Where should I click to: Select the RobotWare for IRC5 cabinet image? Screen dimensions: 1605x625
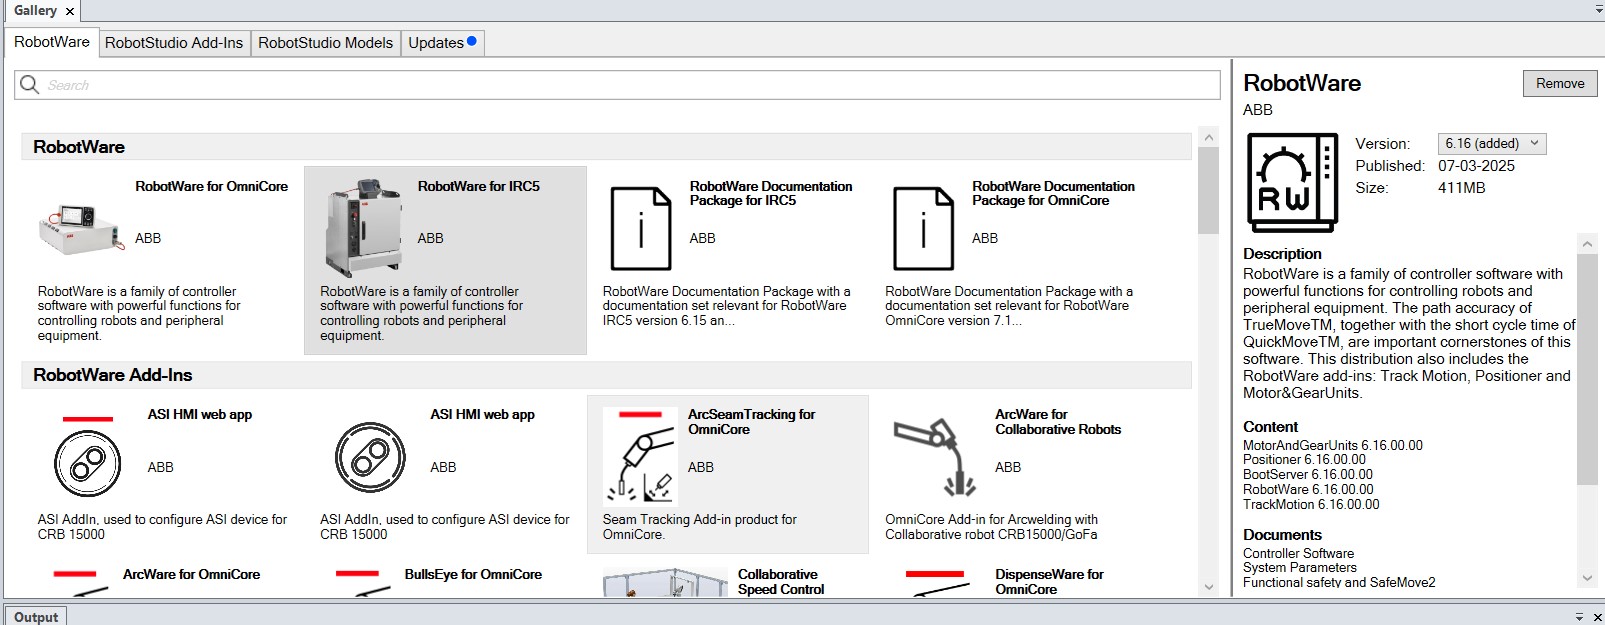tap(364, 228)
